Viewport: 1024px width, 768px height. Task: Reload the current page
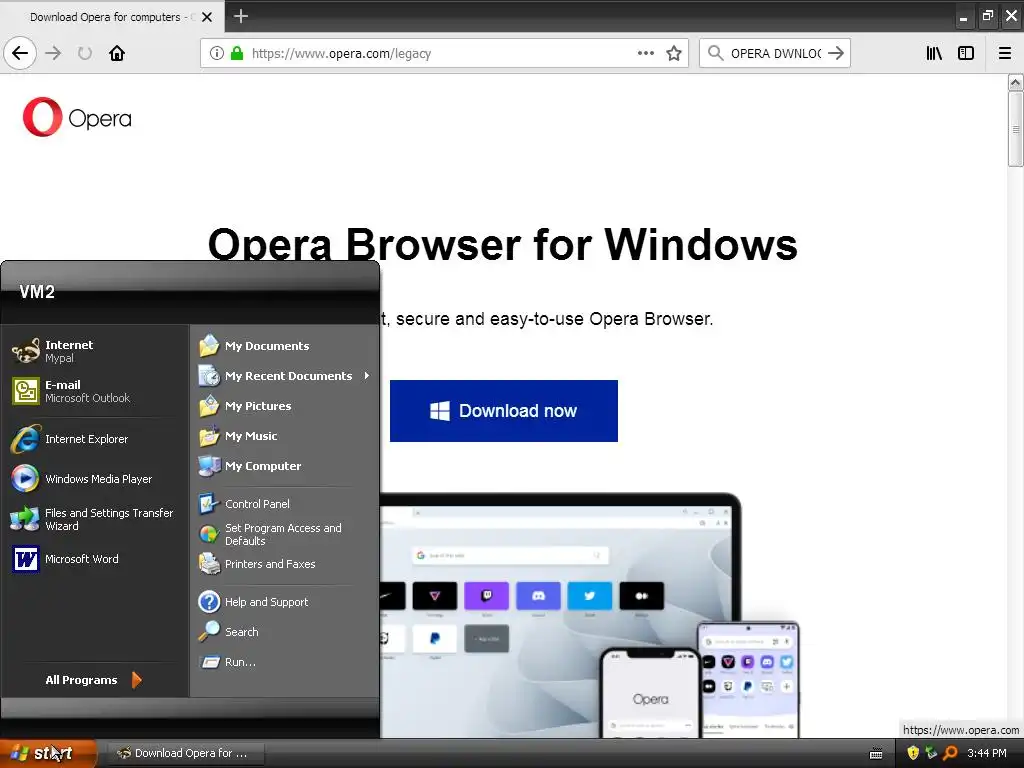[85, 53]
